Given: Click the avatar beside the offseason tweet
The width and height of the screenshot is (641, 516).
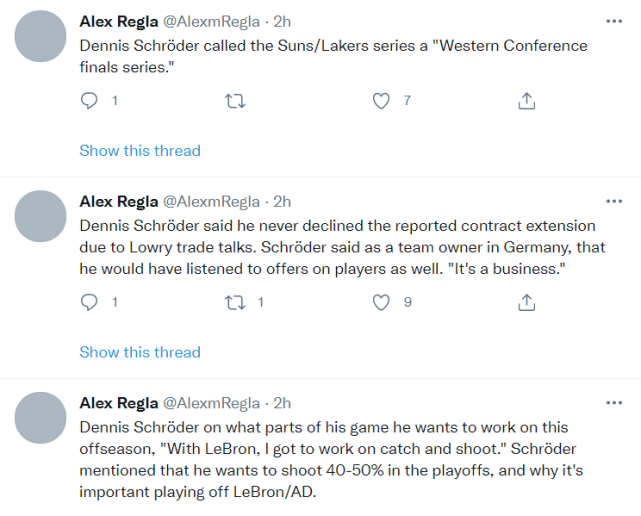Looking at the screenshot, I should (x=42, y=418).
